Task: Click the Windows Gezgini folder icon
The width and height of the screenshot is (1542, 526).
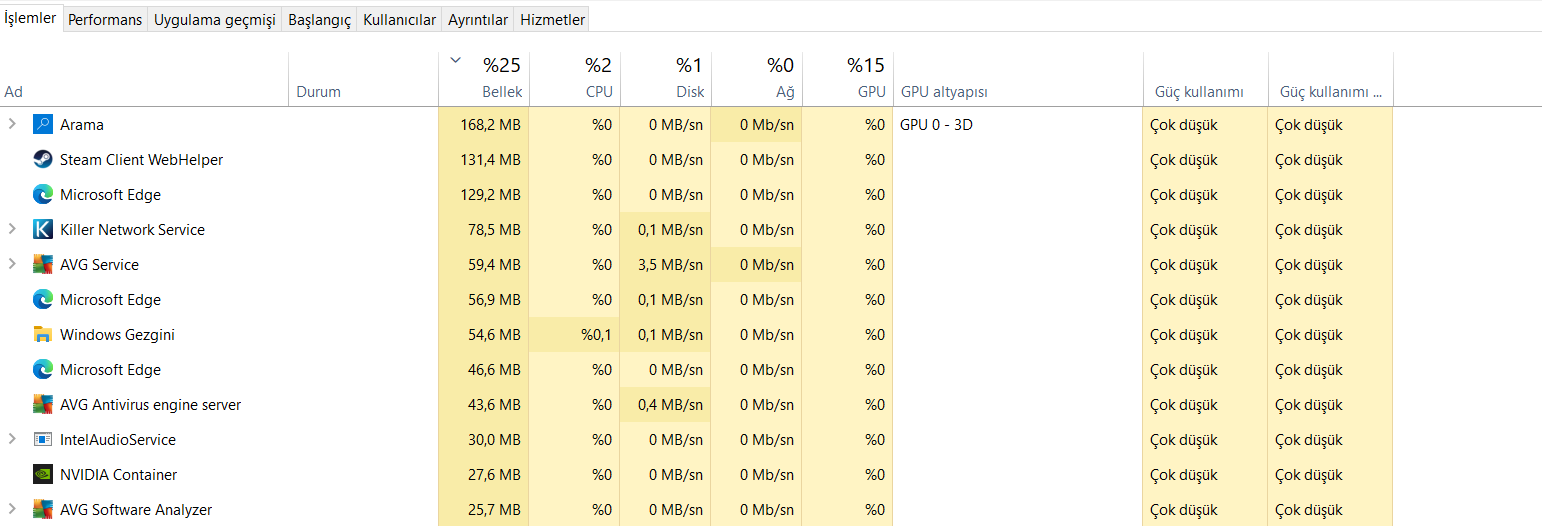Action: tap(42, 335)
